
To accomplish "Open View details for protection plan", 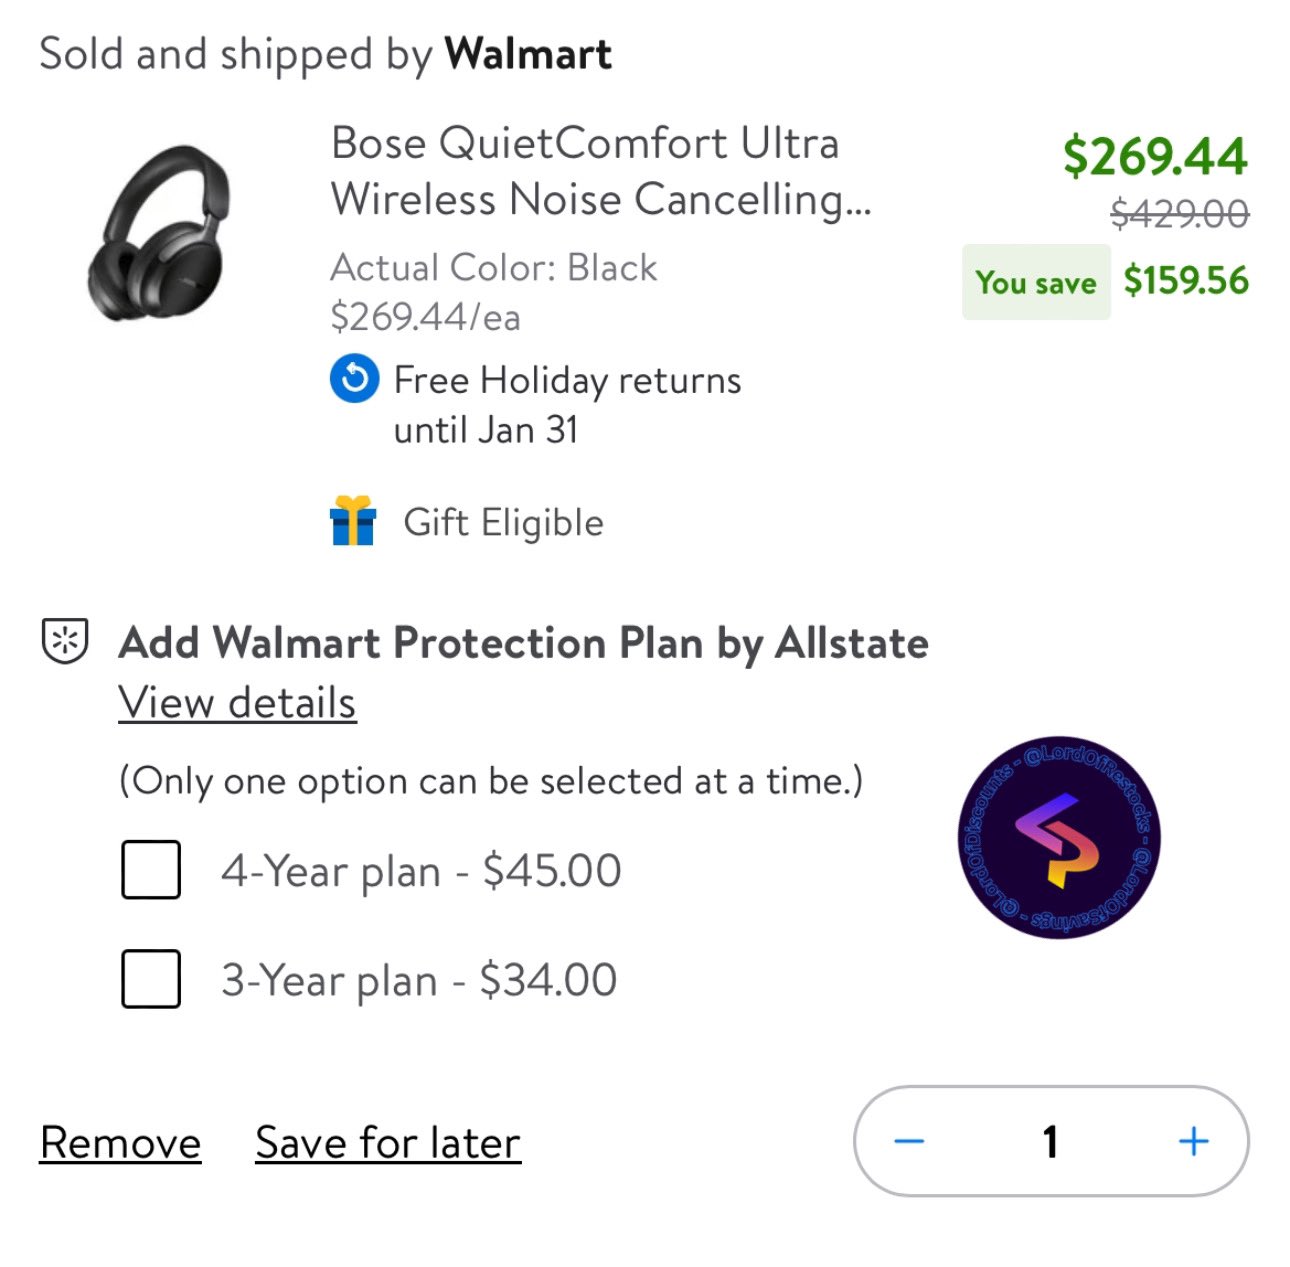I will pyautogui.click(x=237, y=703).
